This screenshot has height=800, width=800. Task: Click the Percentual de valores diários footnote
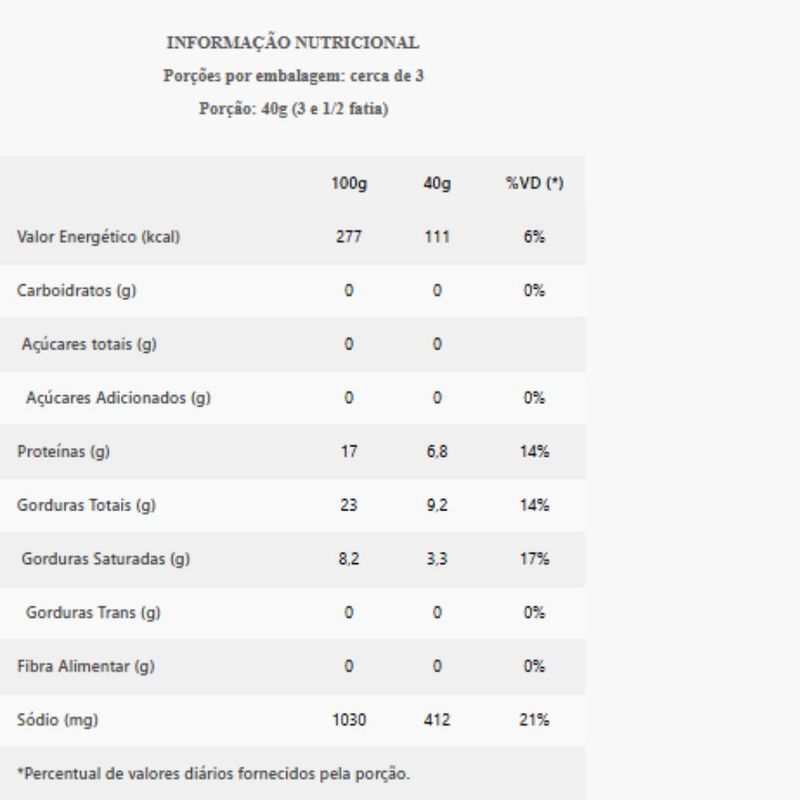point(214,773)
